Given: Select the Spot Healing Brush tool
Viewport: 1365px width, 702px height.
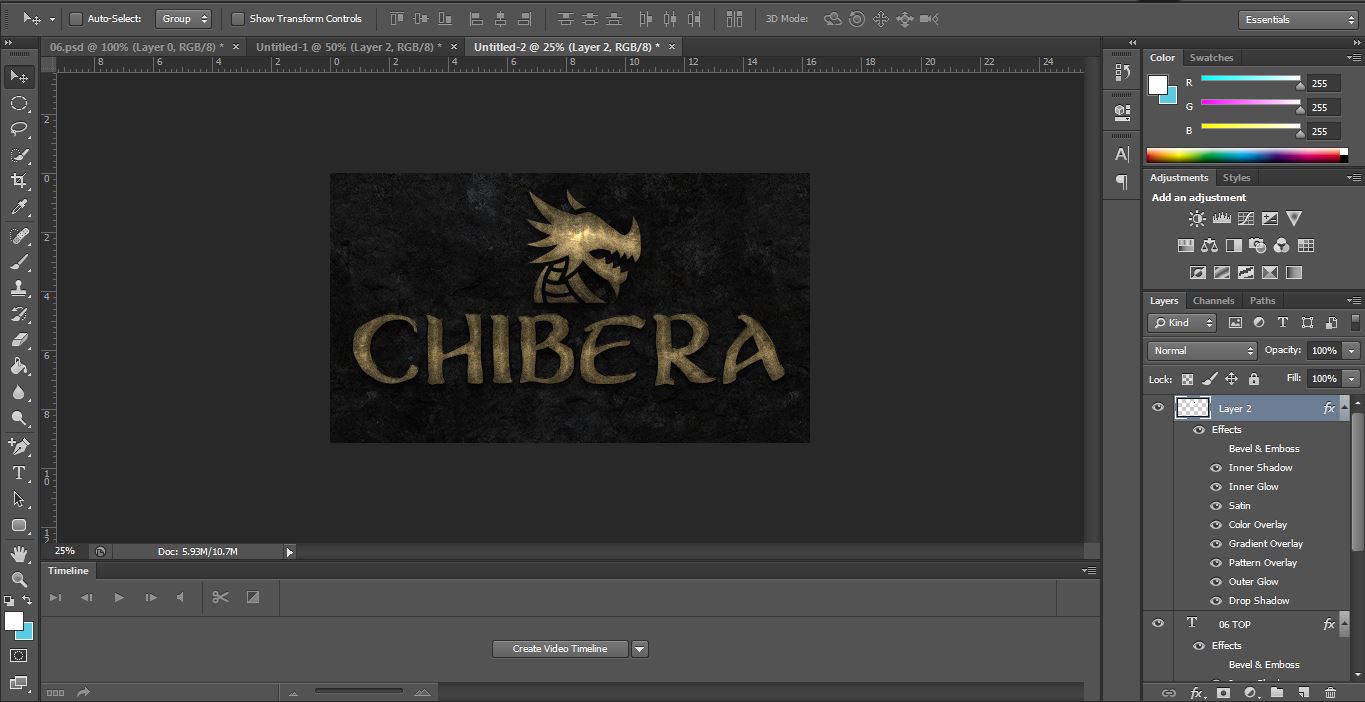Looking at the screenshot, I should pos(19,236).
